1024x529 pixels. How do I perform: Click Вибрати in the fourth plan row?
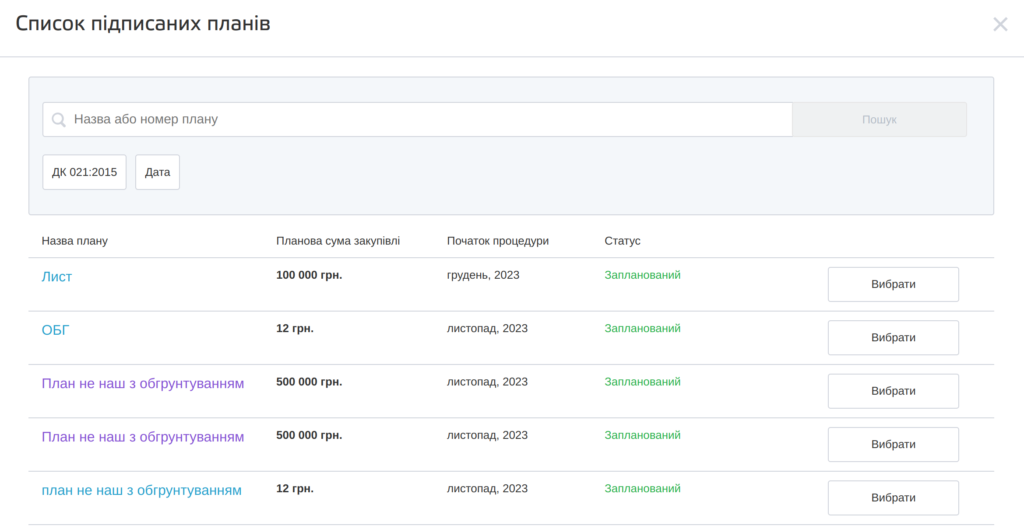[893, 444]
